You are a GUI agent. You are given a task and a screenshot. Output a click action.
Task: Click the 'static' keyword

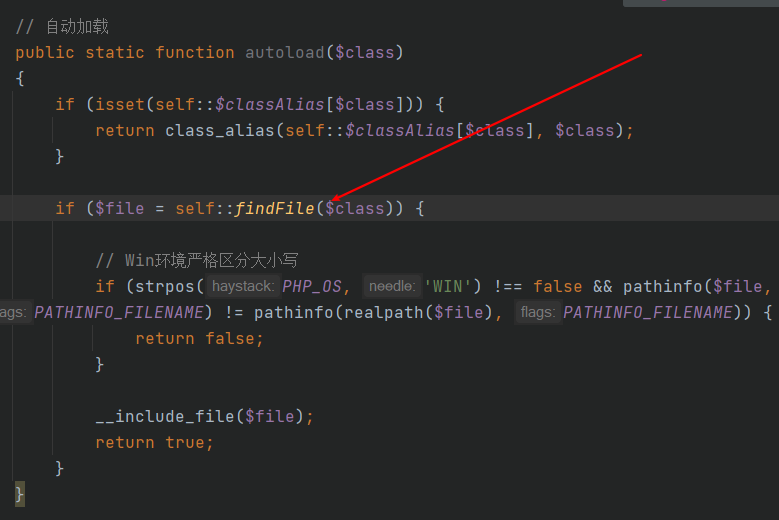coord(115,53)
